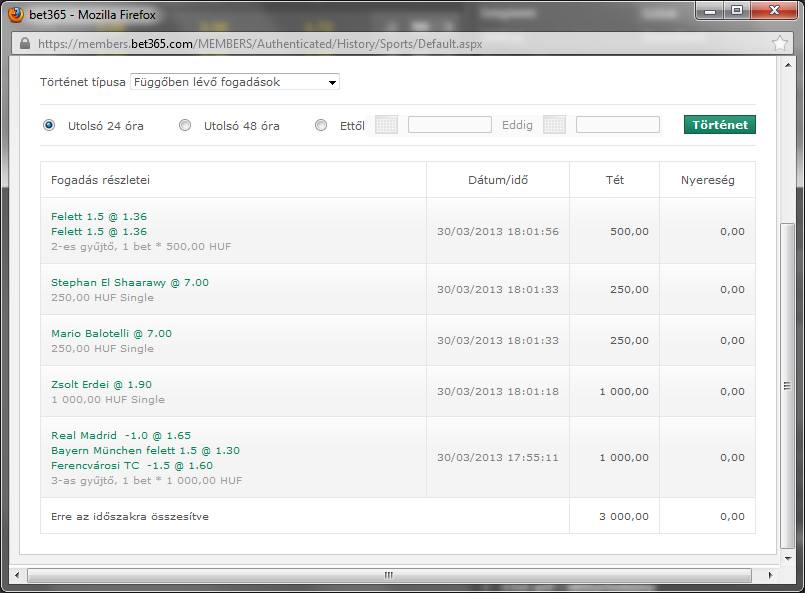Click the vertical scrollbar up arrow
Screen dimensions: 805x593
[788, 65]
